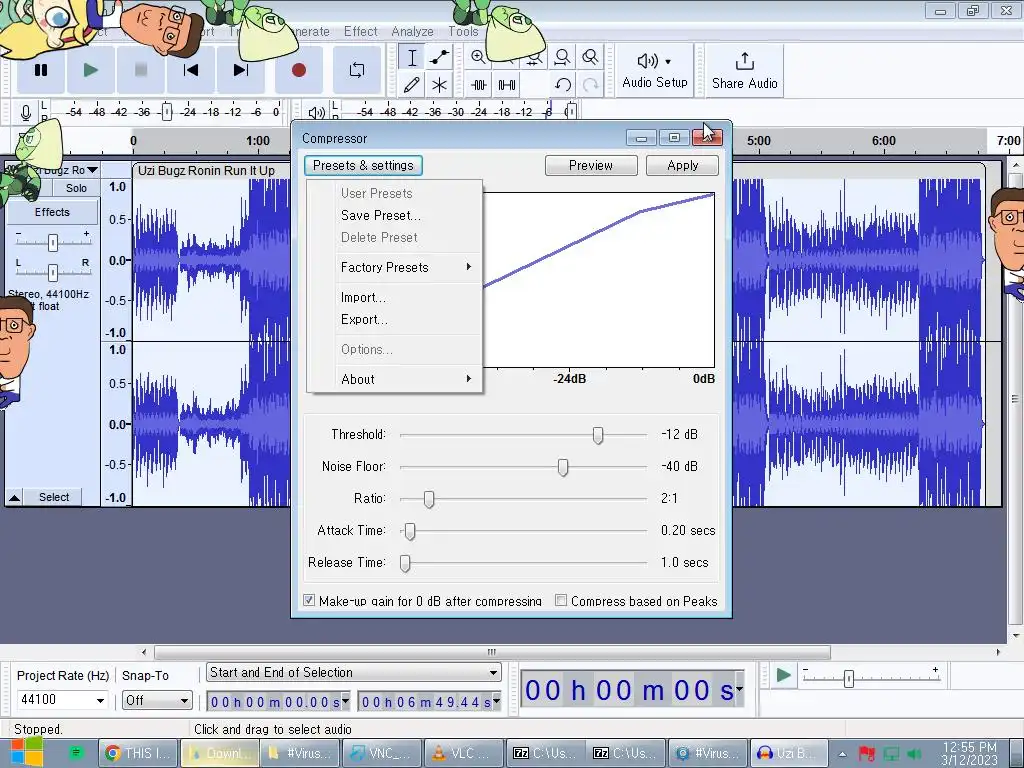Click the Attack Time slider handle

point(409,531)
